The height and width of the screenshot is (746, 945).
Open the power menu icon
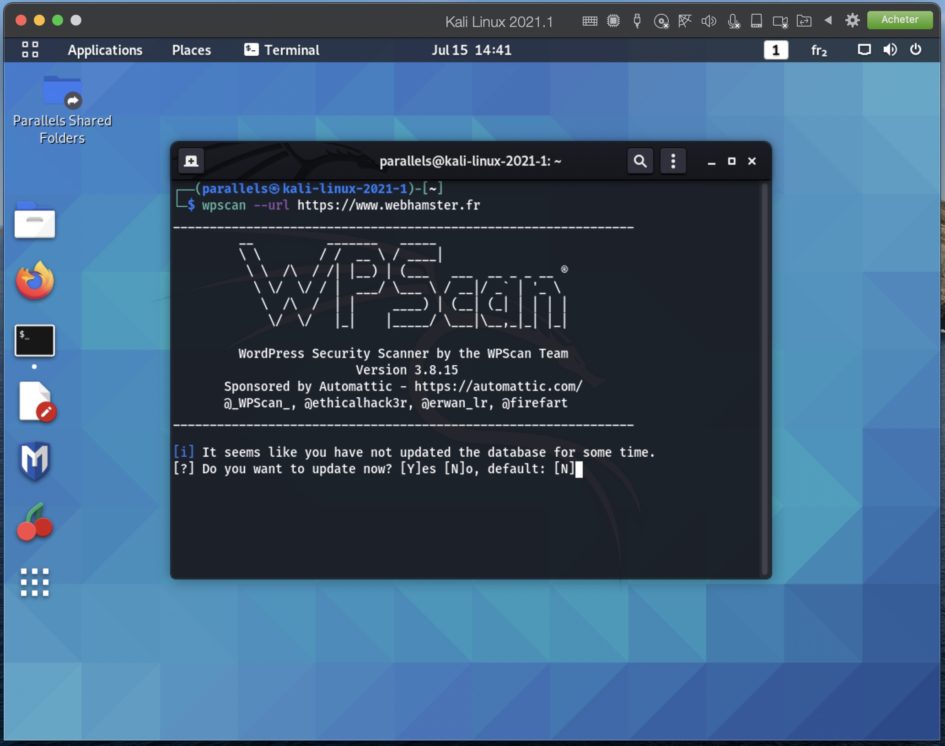tap(915, 49)
